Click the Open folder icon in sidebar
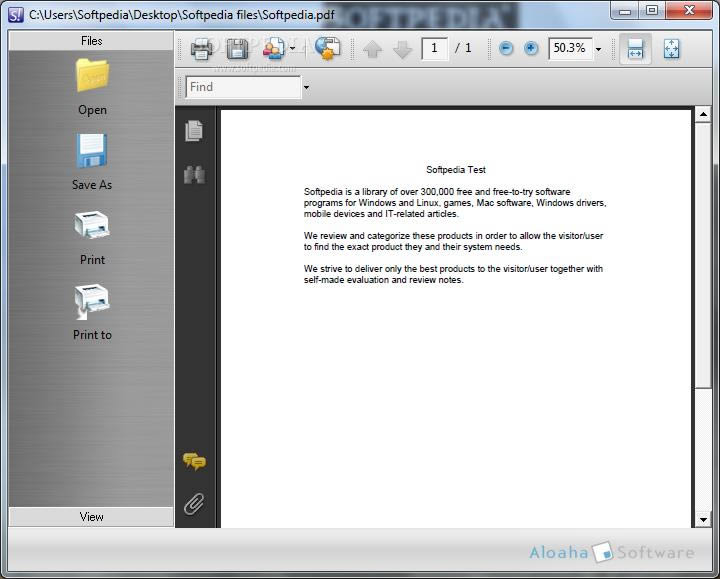This screenshot has height=579, width=720. pos(92,76)
